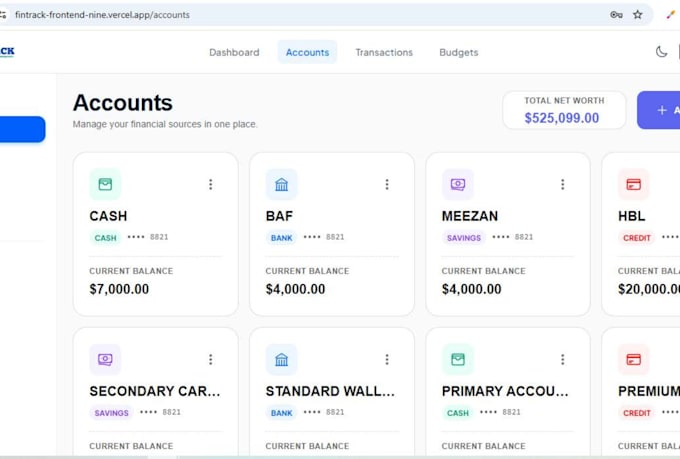This screenshot has width=680, height=459.
Task: Click the $525,099.00 net worth value
Action: tap(562, 118)
